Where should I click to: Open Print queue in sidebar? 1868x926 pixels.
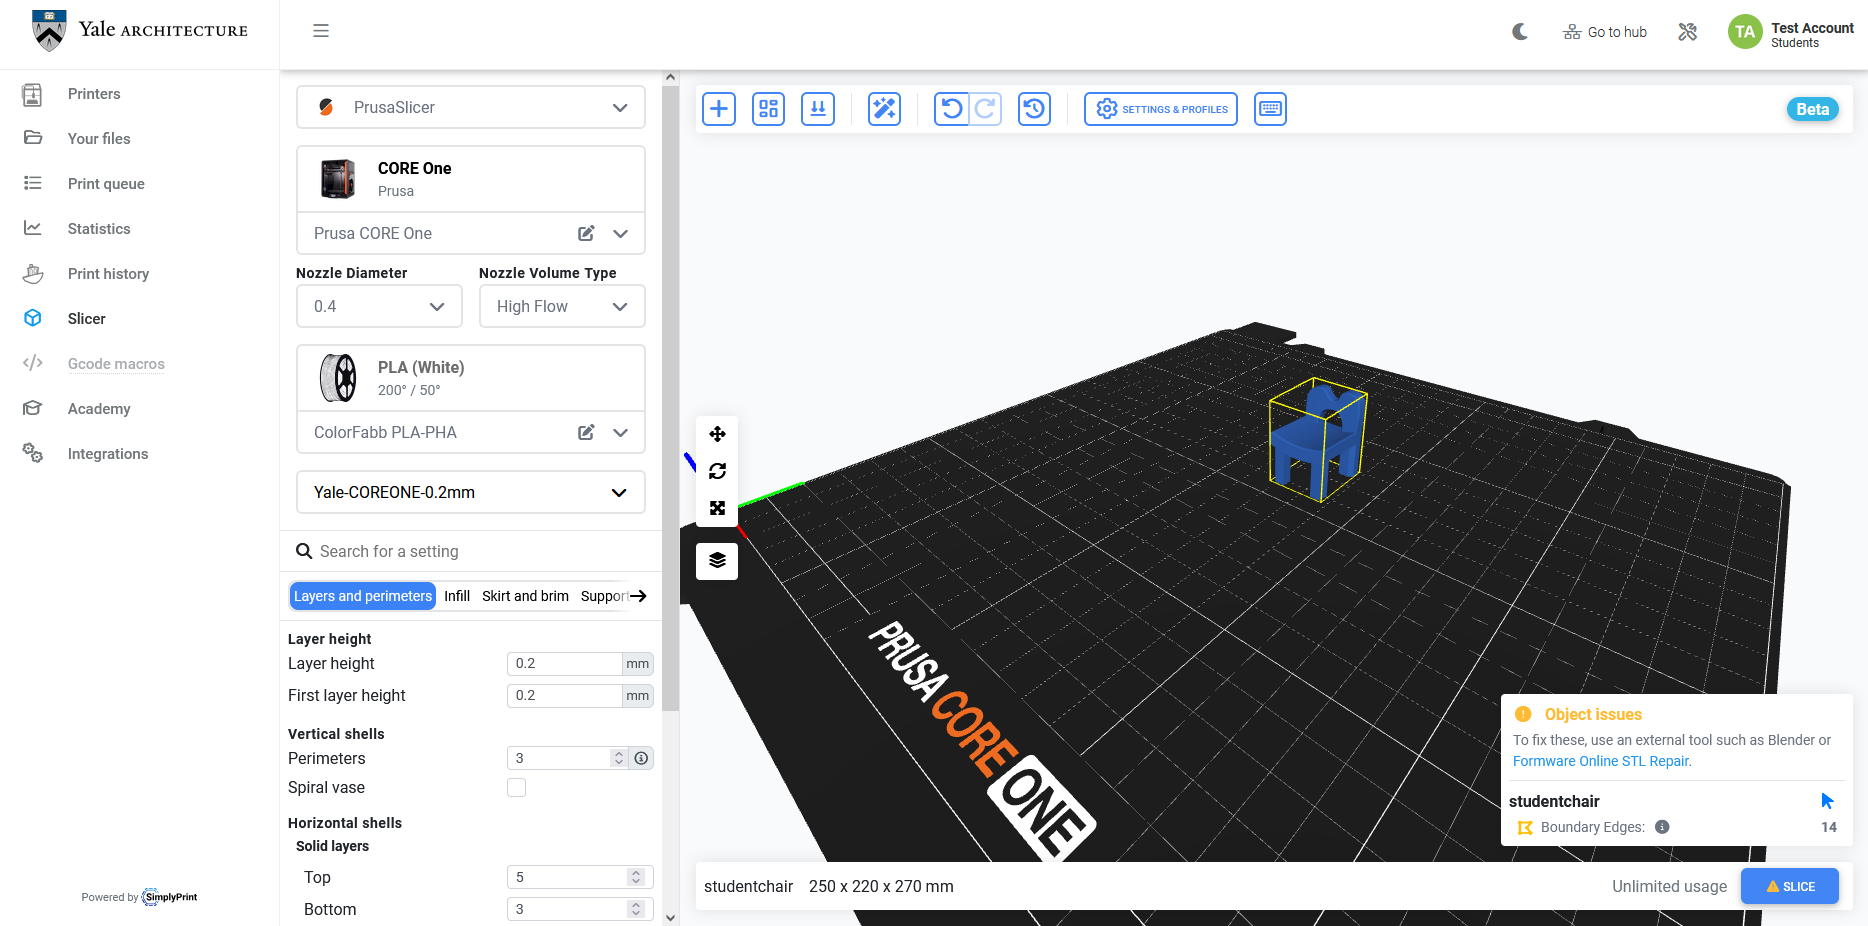(x=106, y=184)
